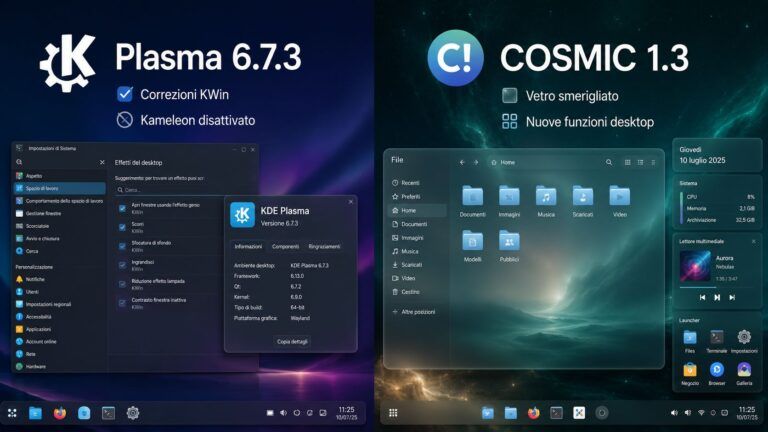Screen dimensions: 768x432
Task: Select the Musica folder icon
Action: pyautogui.click(x=546, y=196)
